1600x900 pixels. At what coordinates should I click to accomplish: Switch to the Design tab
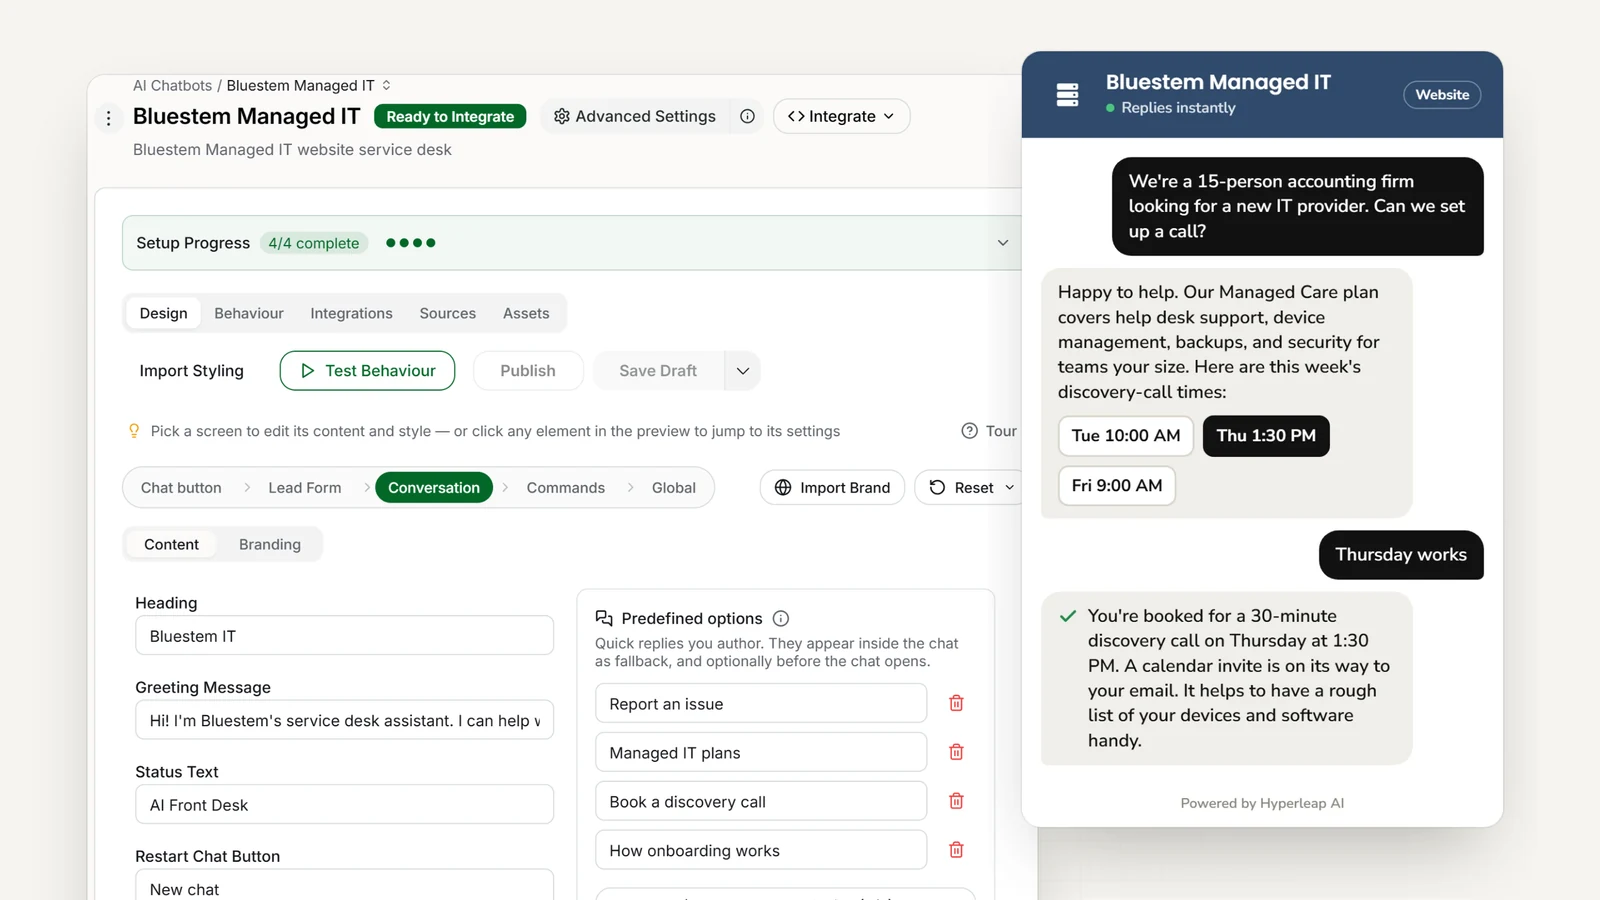click(x=163, y=313)
